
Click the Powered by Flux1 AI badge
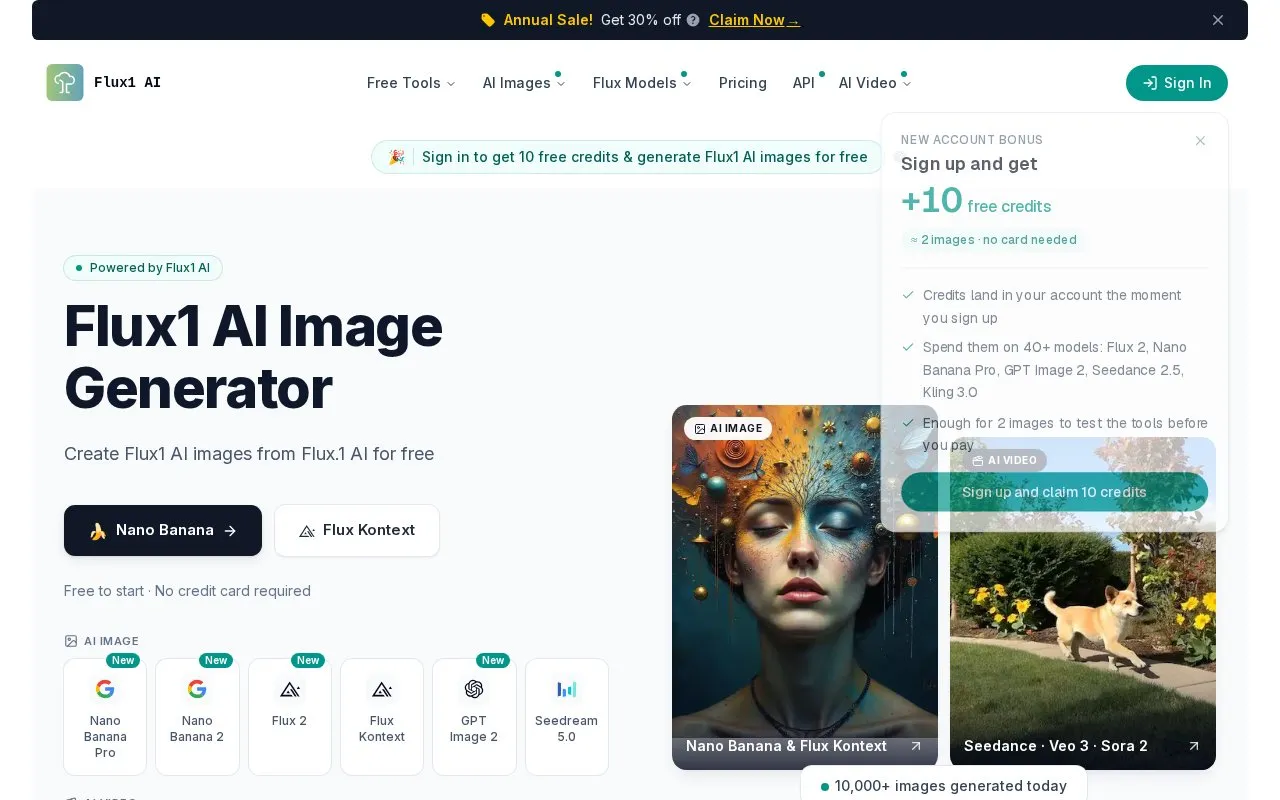(143, 268)
